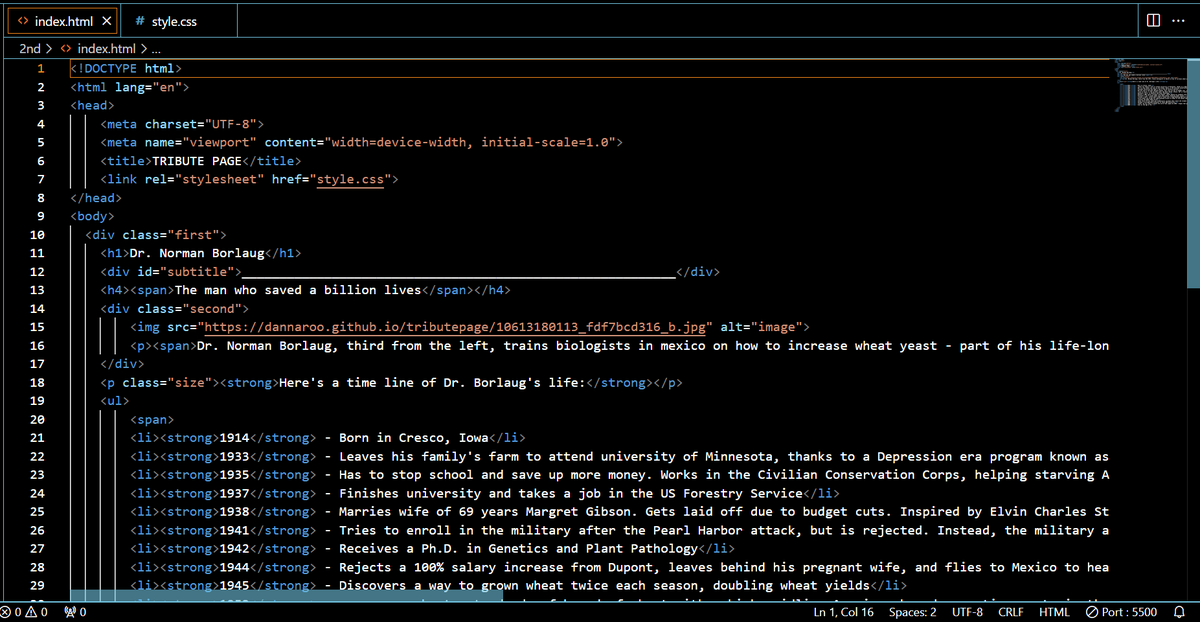Screen dimensions: 1200x622
Task: Select line number 10 in the gutter
Action: 37,235
